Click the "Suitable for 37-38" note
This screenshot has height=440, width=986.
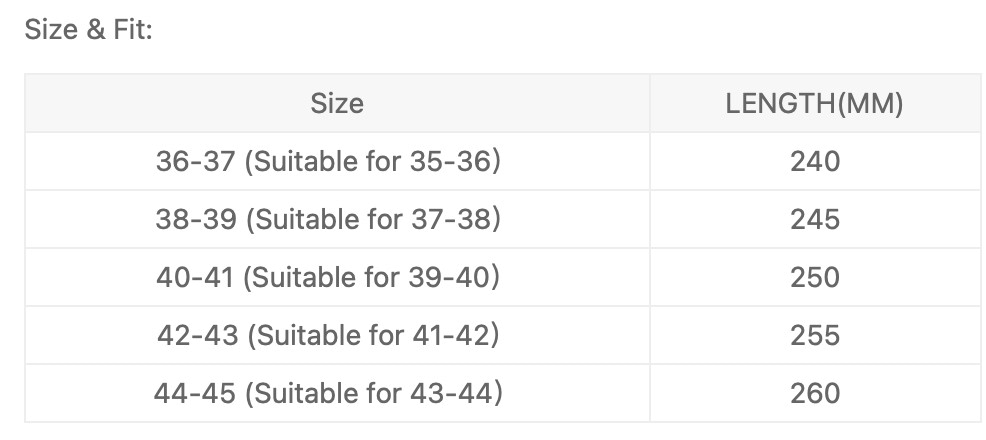point(372,219)
